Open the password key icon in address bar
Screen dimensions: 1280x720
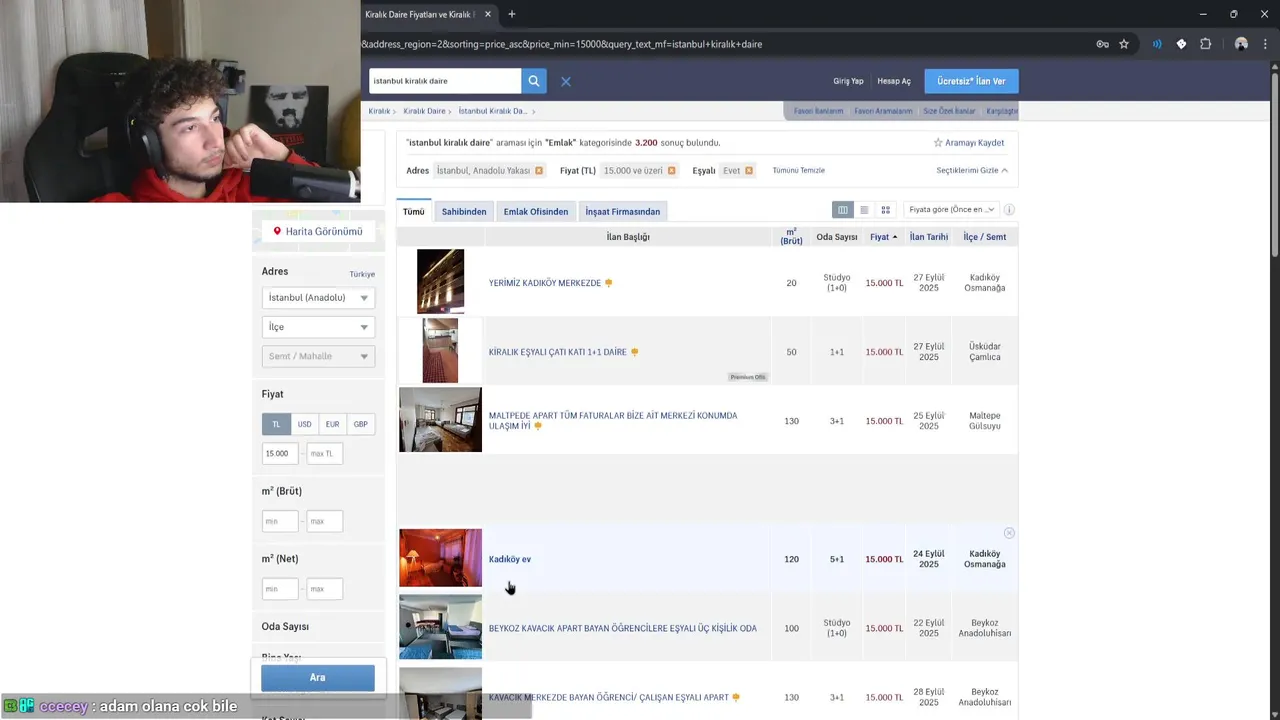(x=1102, y=44)
